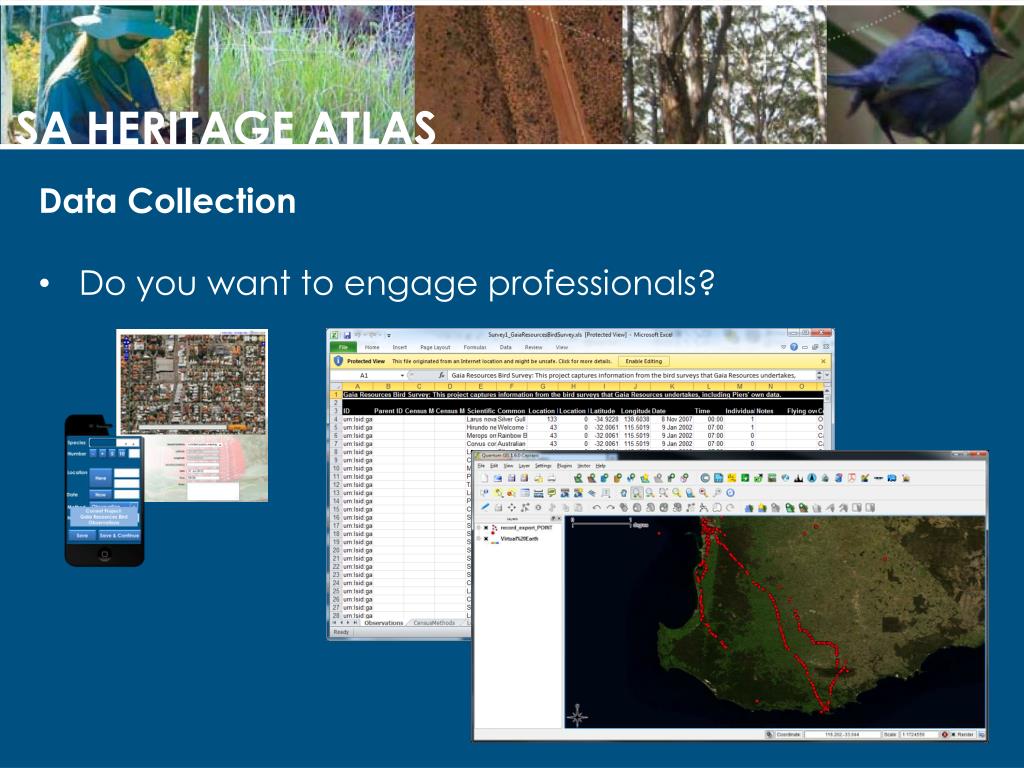Image resolution: width=1024 pixels, height=768 pixels.
Task: Select record_export_POINT layer in Layers panel
Action: (x=526, y=528)
